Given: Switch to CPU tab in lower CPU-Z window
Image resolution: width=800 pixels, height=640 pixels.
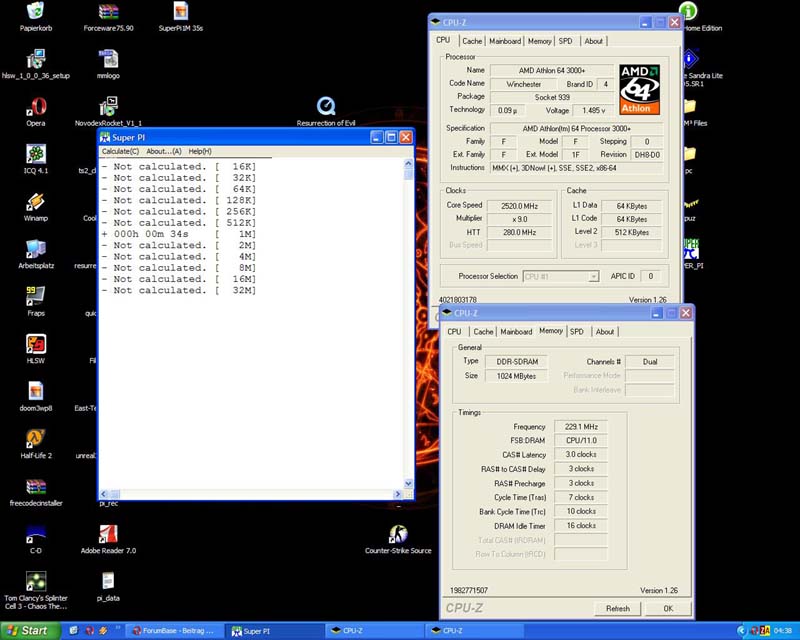Looking at the screenshot, I should point(454,332).
